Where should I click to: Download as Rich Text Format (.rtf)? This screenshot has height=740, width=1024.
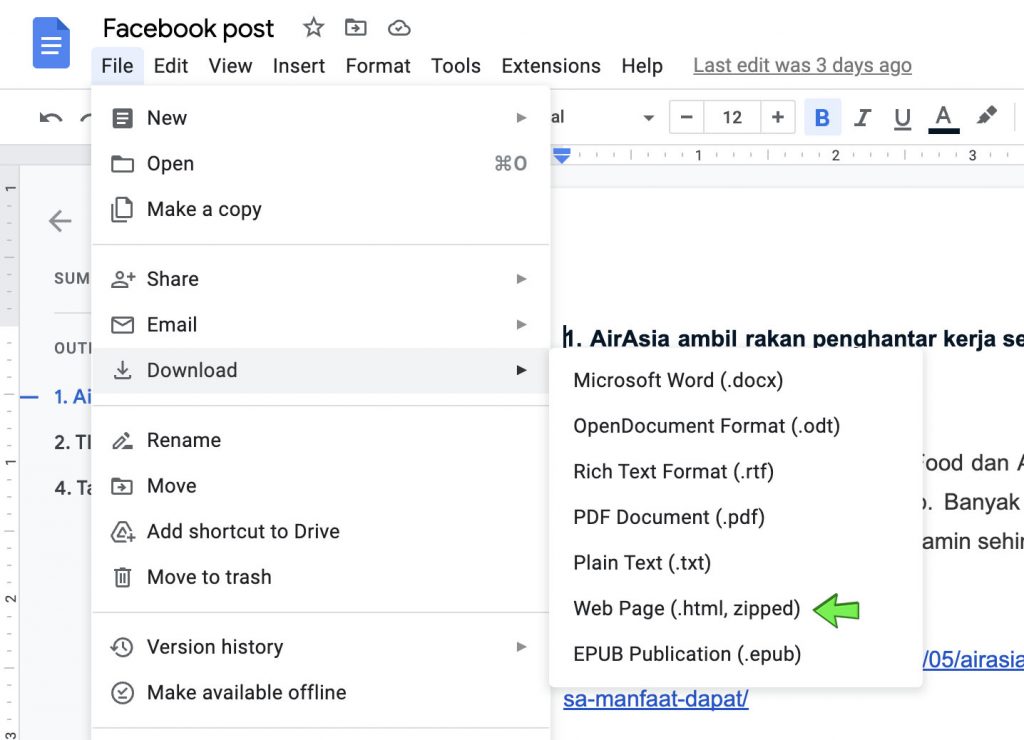click(735, 472)
